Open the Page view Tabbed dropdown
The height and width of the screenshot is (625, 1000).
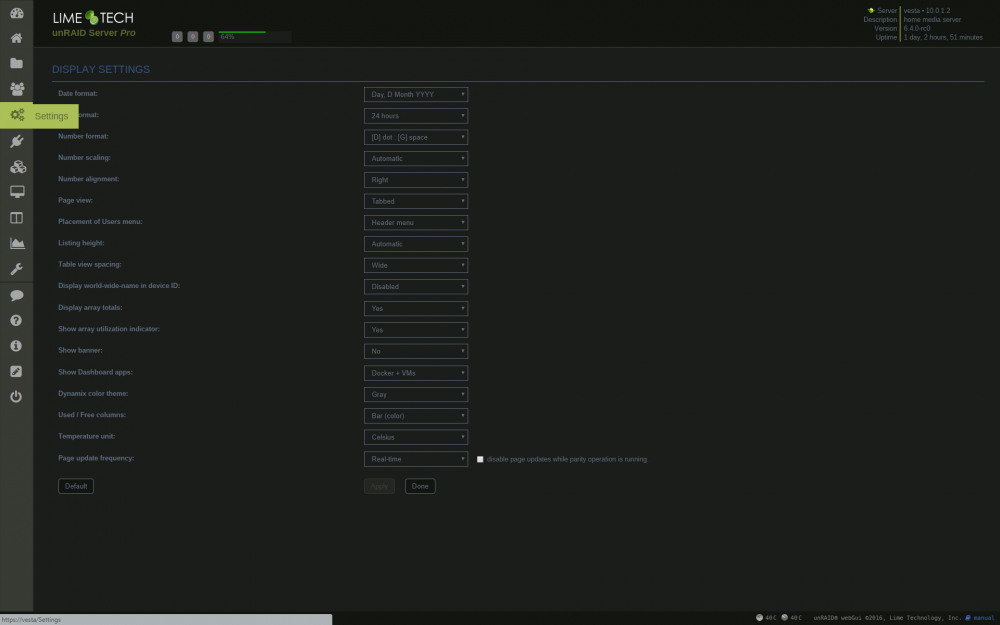click(416, 201)
